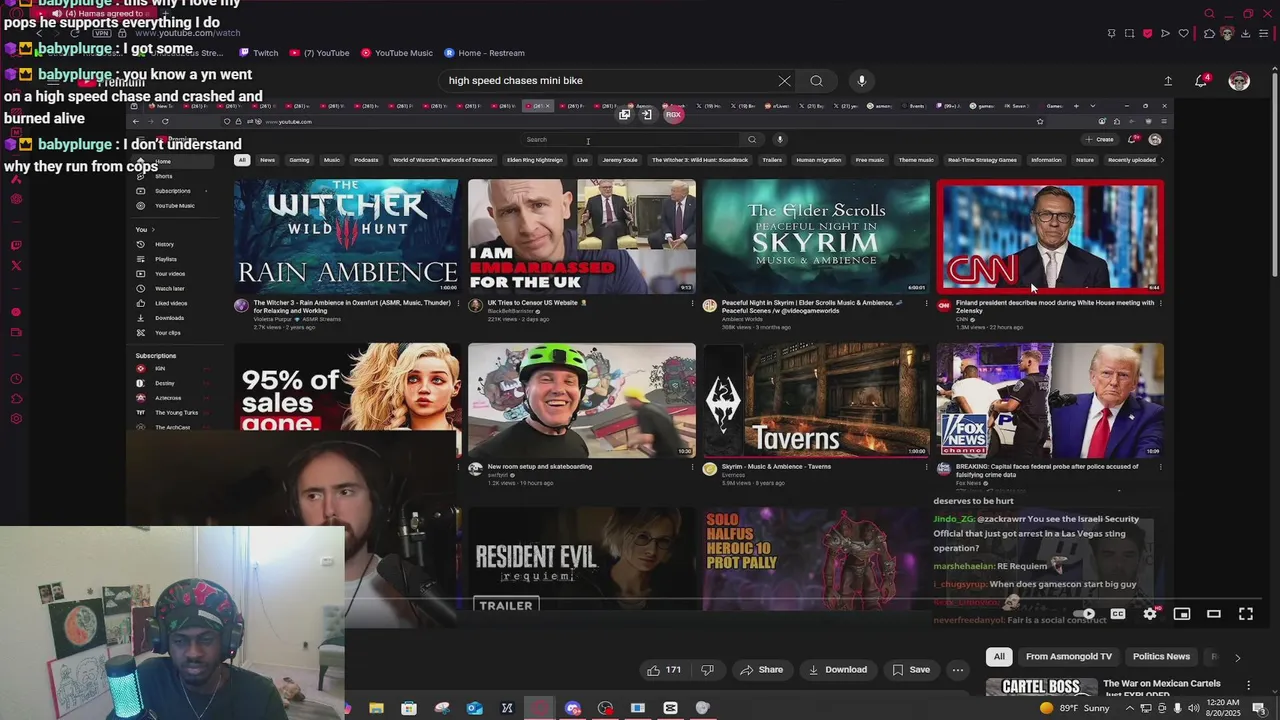Open the browser extensions cube icon
The width and height of the screenshot is (1280, 720).
pos(1210,33)
